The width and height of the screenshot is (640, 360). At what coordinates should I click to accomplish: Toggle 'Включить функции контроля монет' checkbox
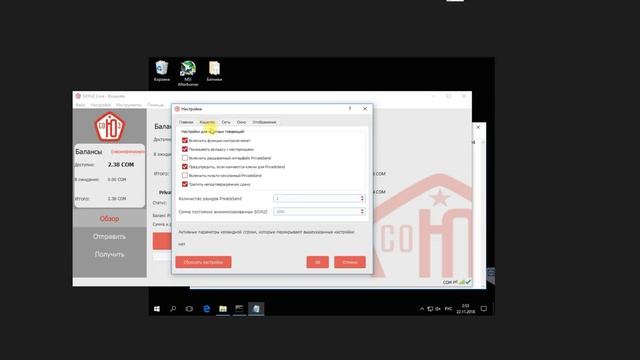pos(185,140)
